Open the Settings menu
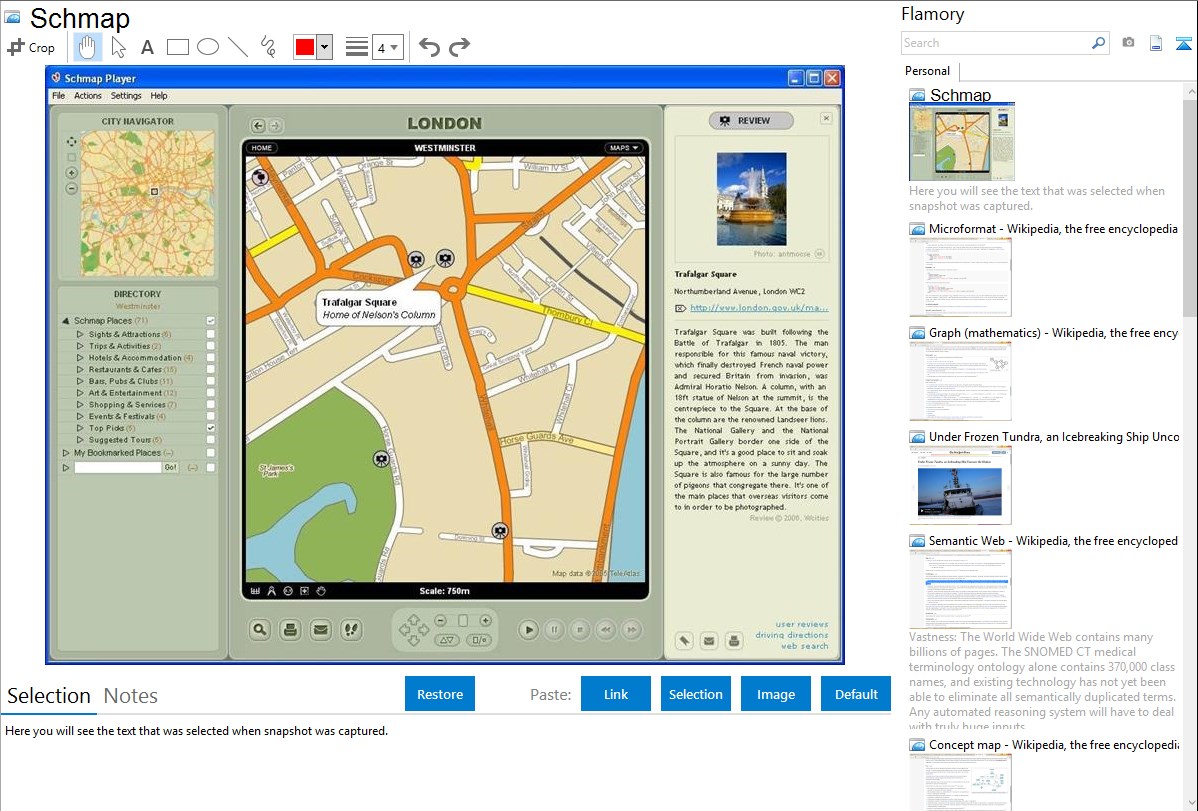Viewport: 1198px width, 811px height. [126, 96]
